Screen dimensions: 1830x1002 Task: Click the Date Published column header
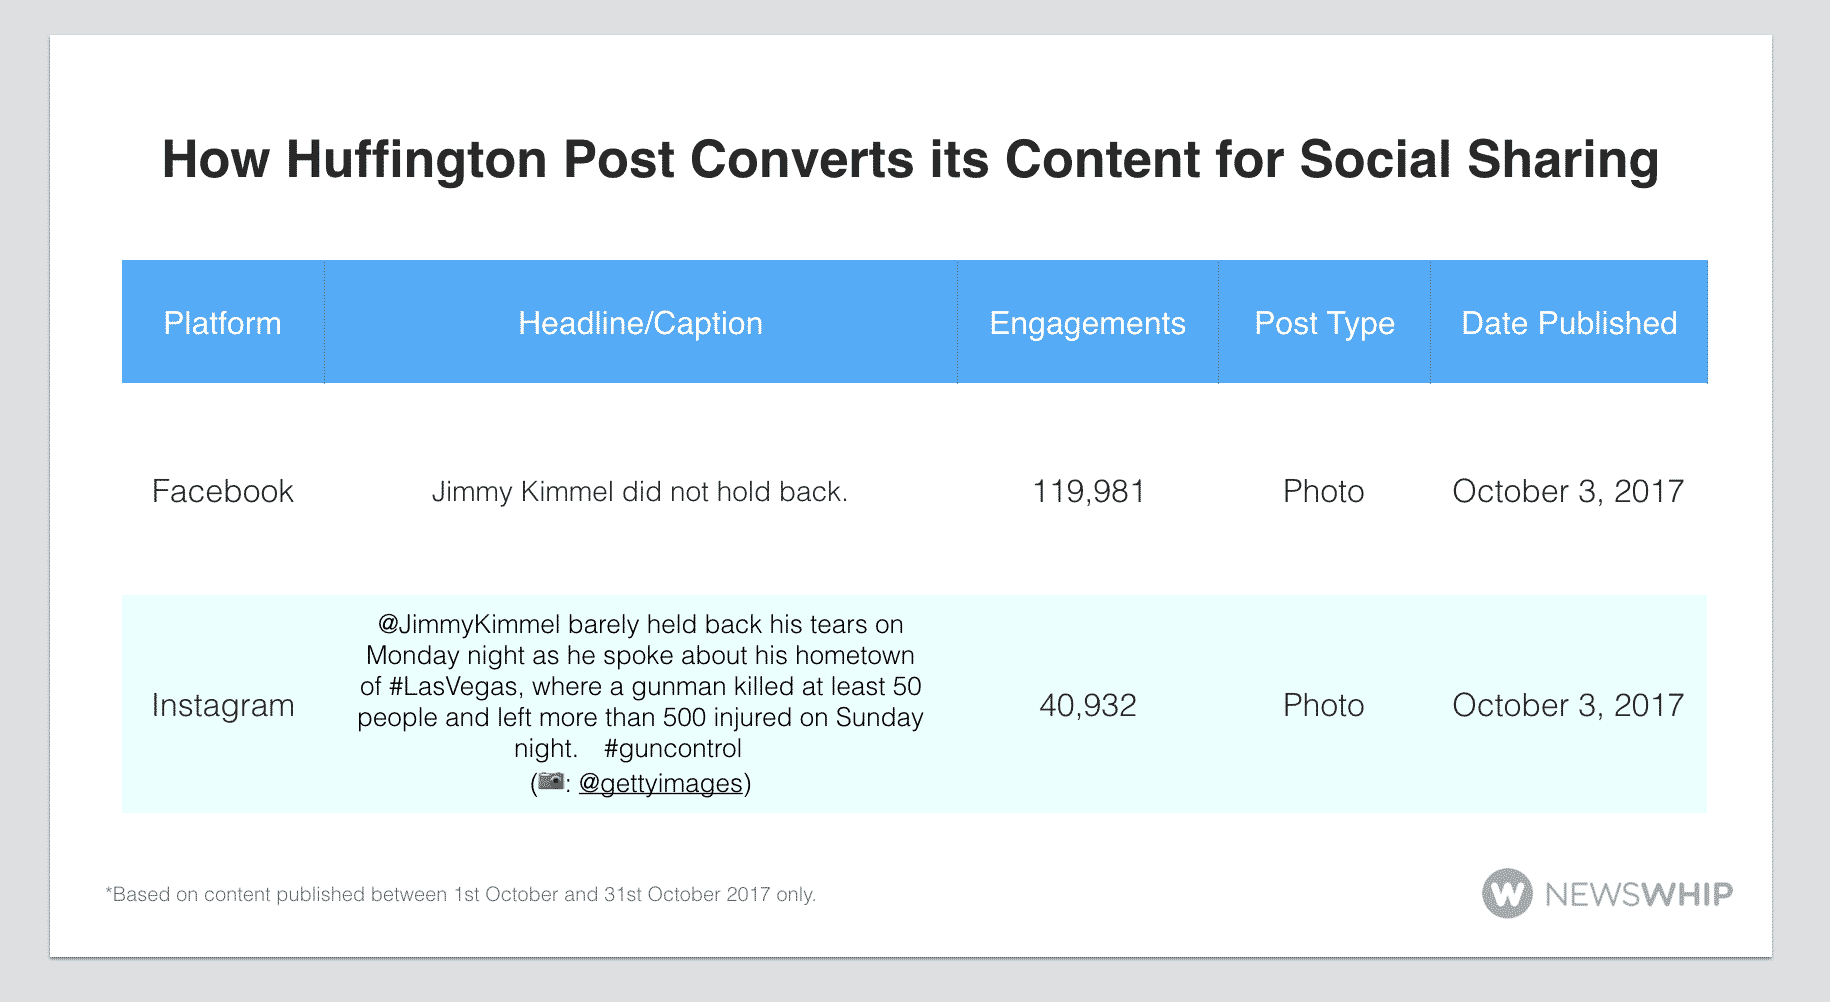pyautogui.click(x=1568, y=323)
